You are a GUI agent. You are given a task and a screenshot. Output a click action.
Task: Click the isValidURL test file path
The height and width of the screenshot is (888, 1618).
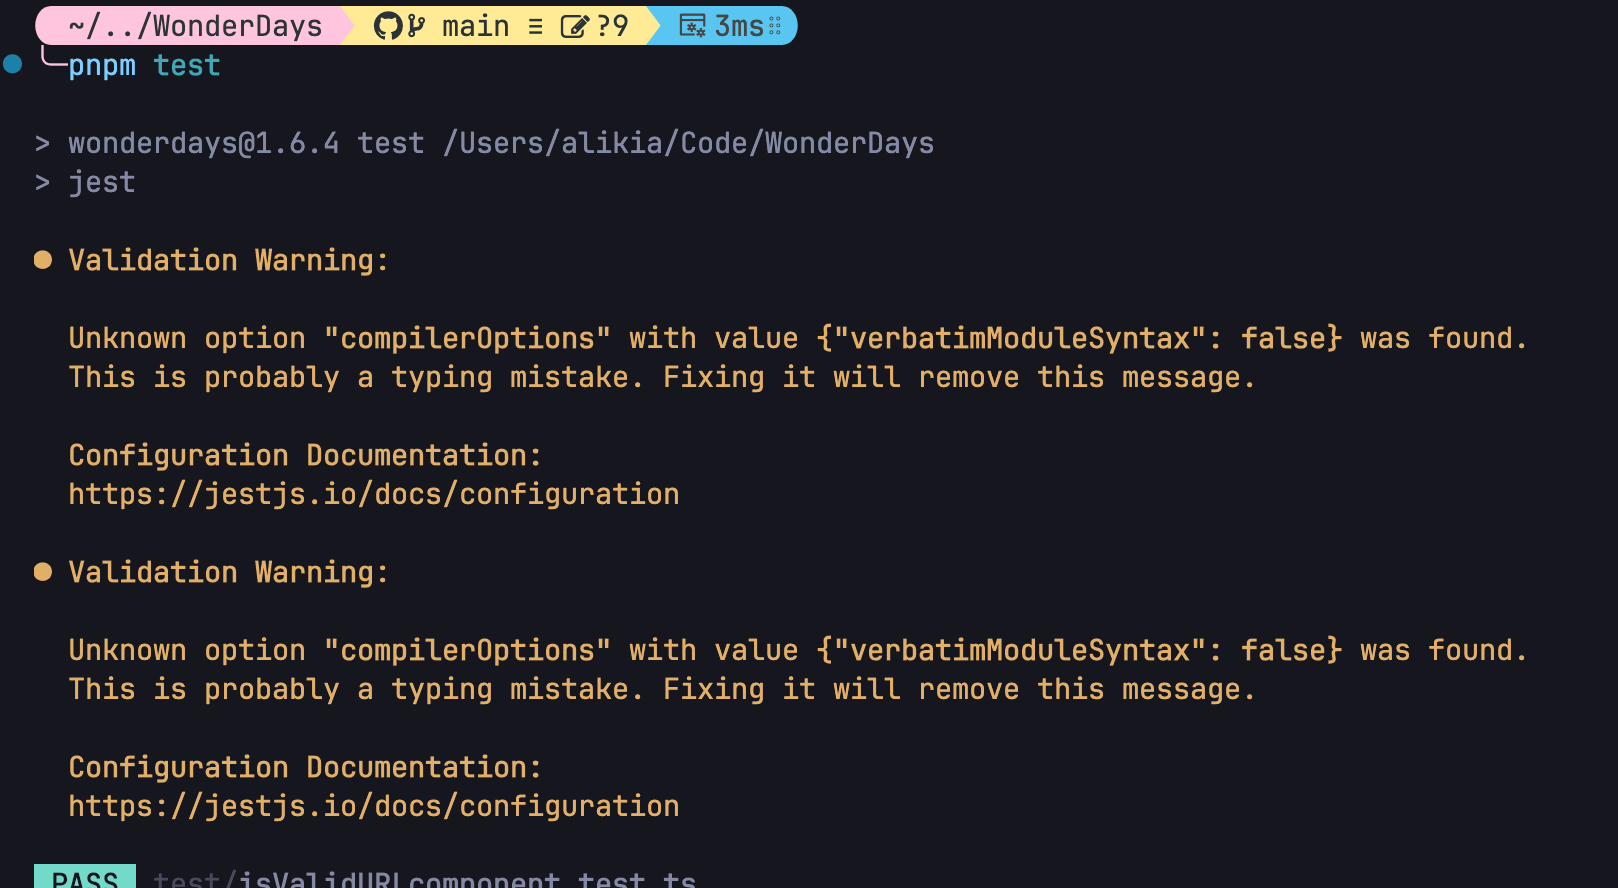pos(424,879)
